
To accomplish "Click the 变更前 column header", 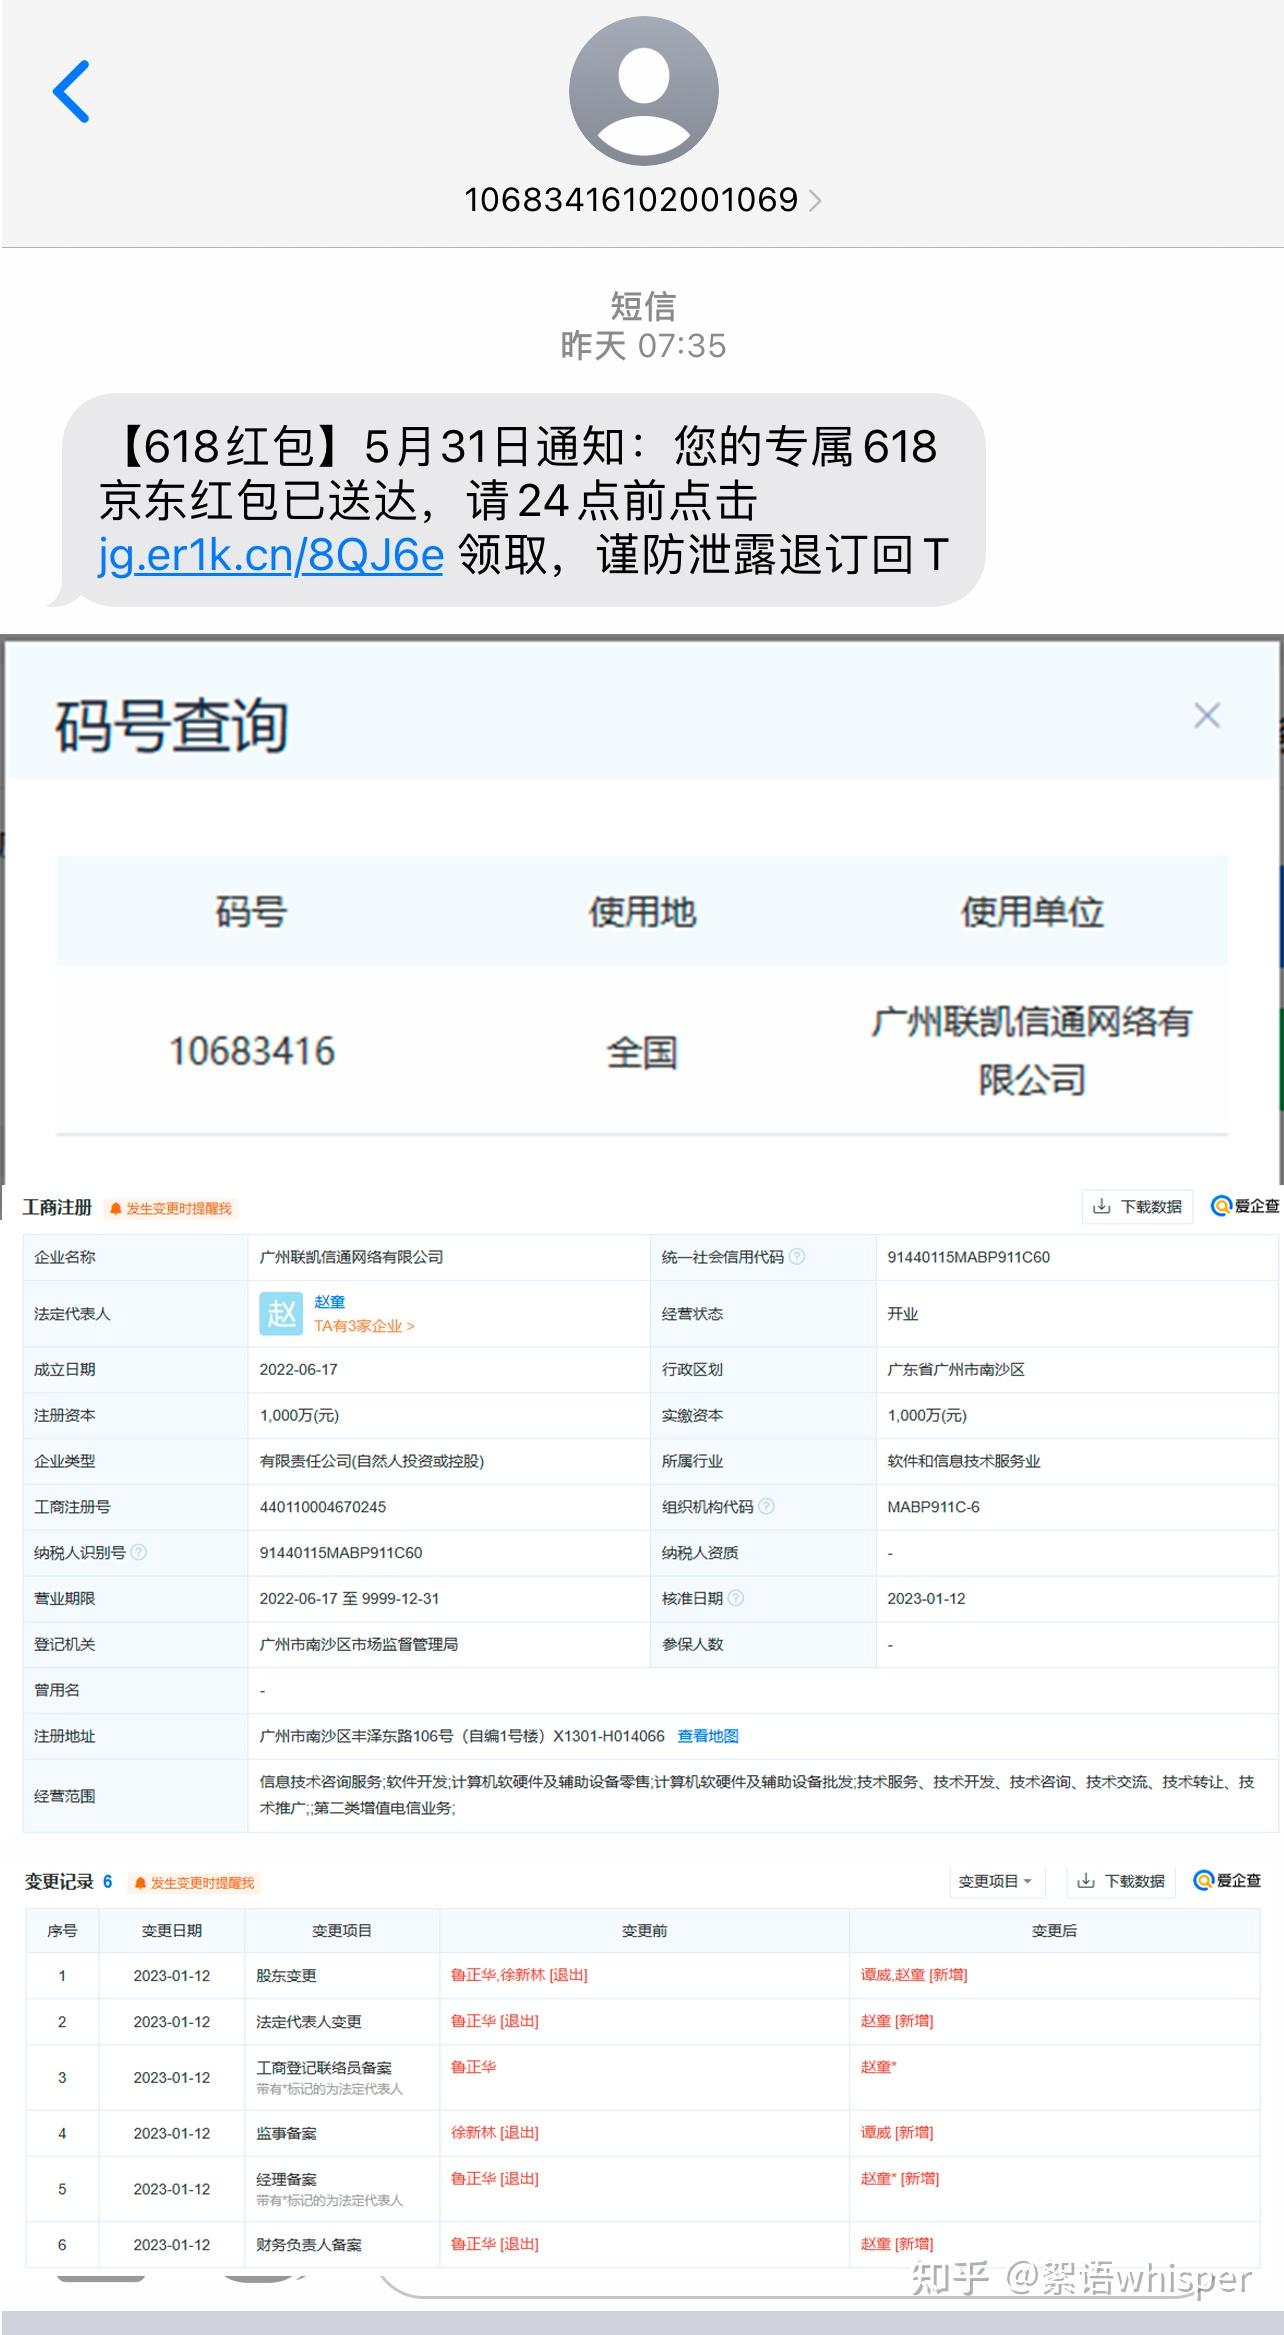I will point(644,1930).
